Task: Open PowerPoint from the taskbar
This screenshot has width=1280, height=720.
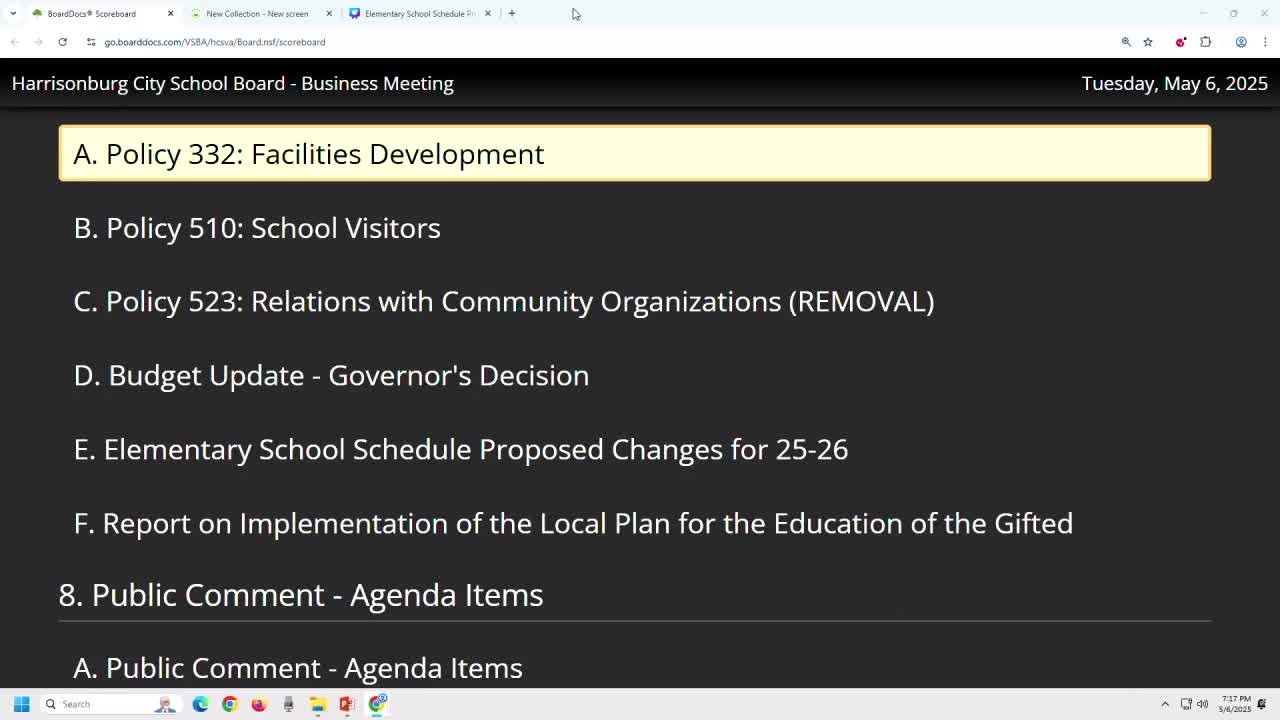Action: (347, 704)
